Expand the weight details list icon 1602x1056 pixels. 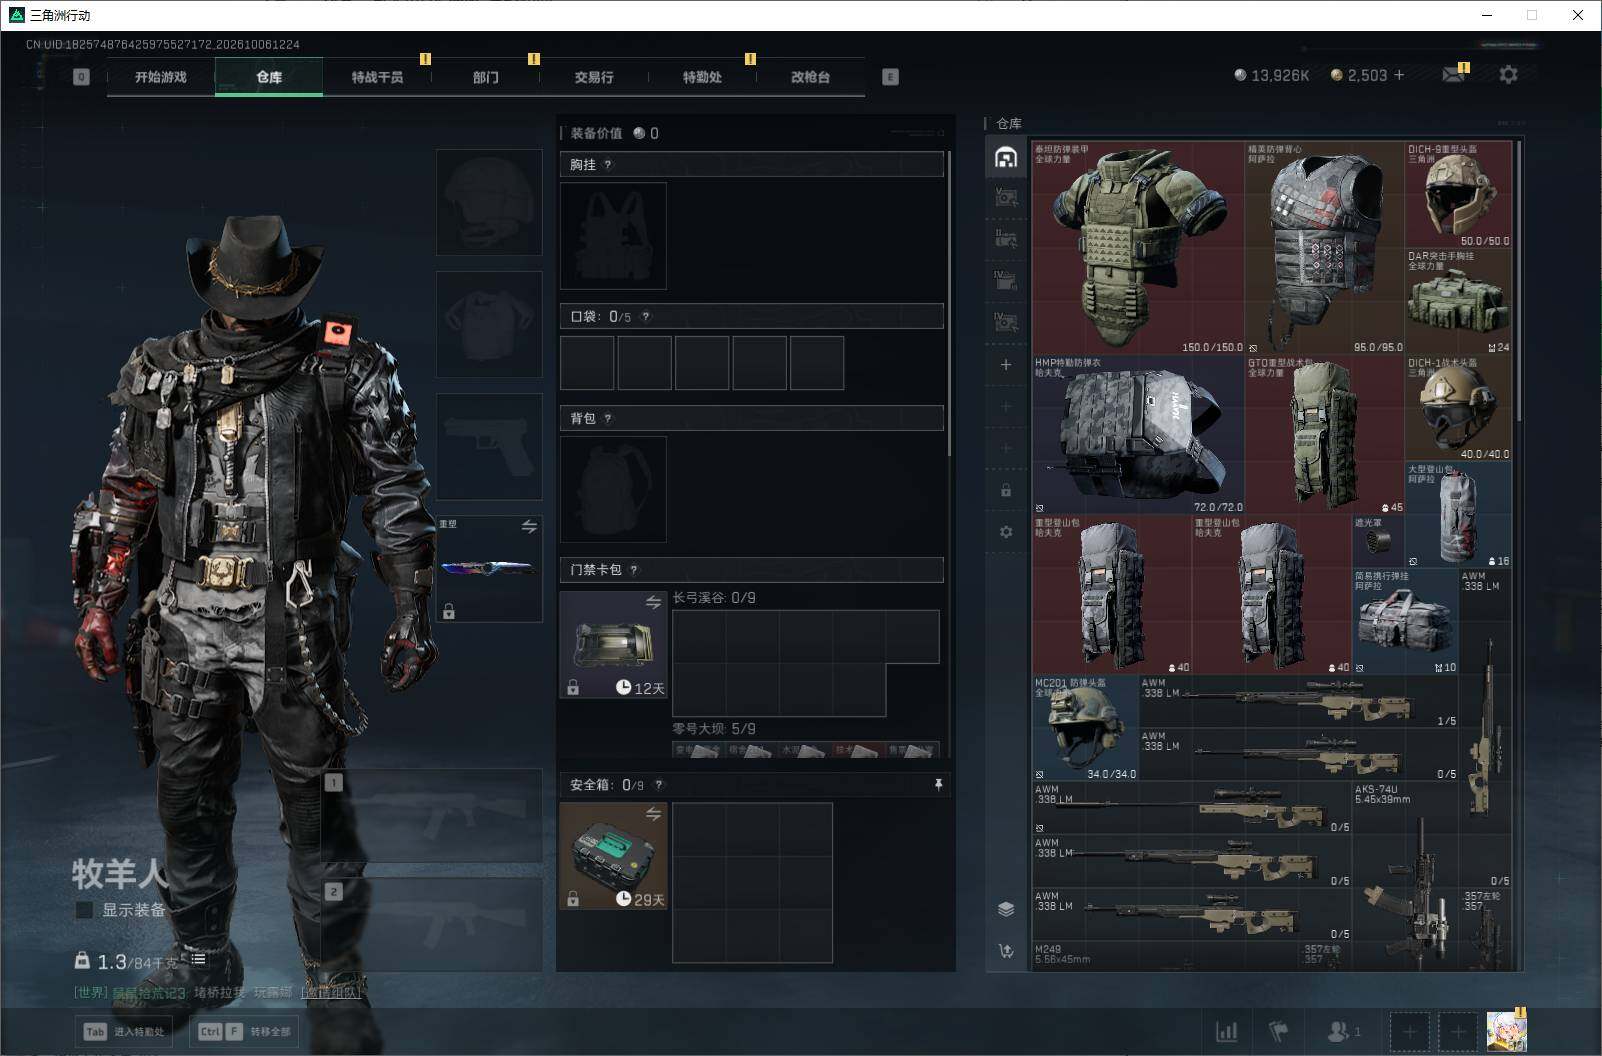pos(199,959)
